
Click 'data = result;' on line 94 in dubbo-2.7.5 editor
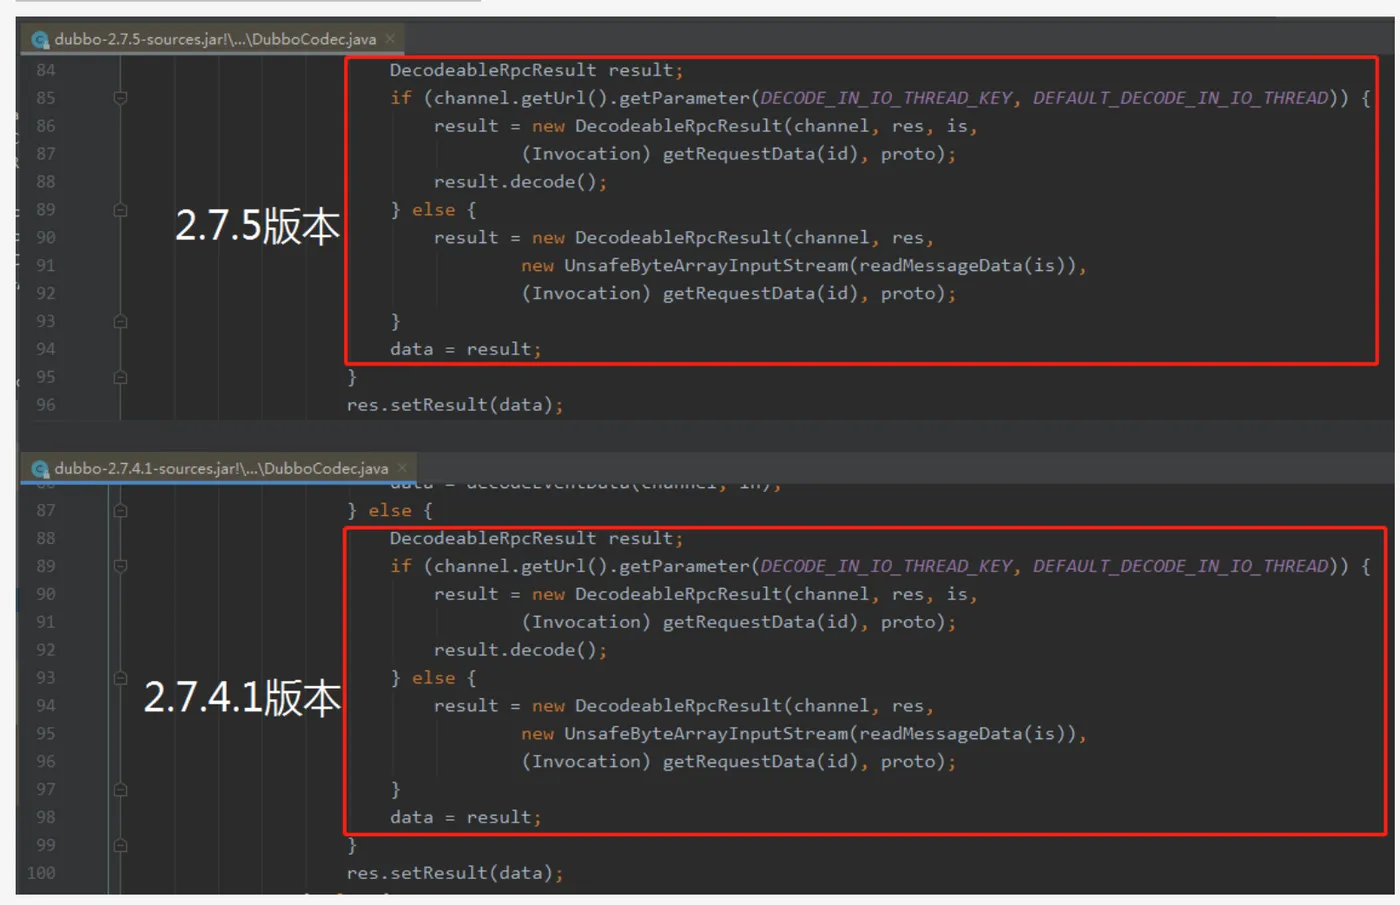(466, 349)
